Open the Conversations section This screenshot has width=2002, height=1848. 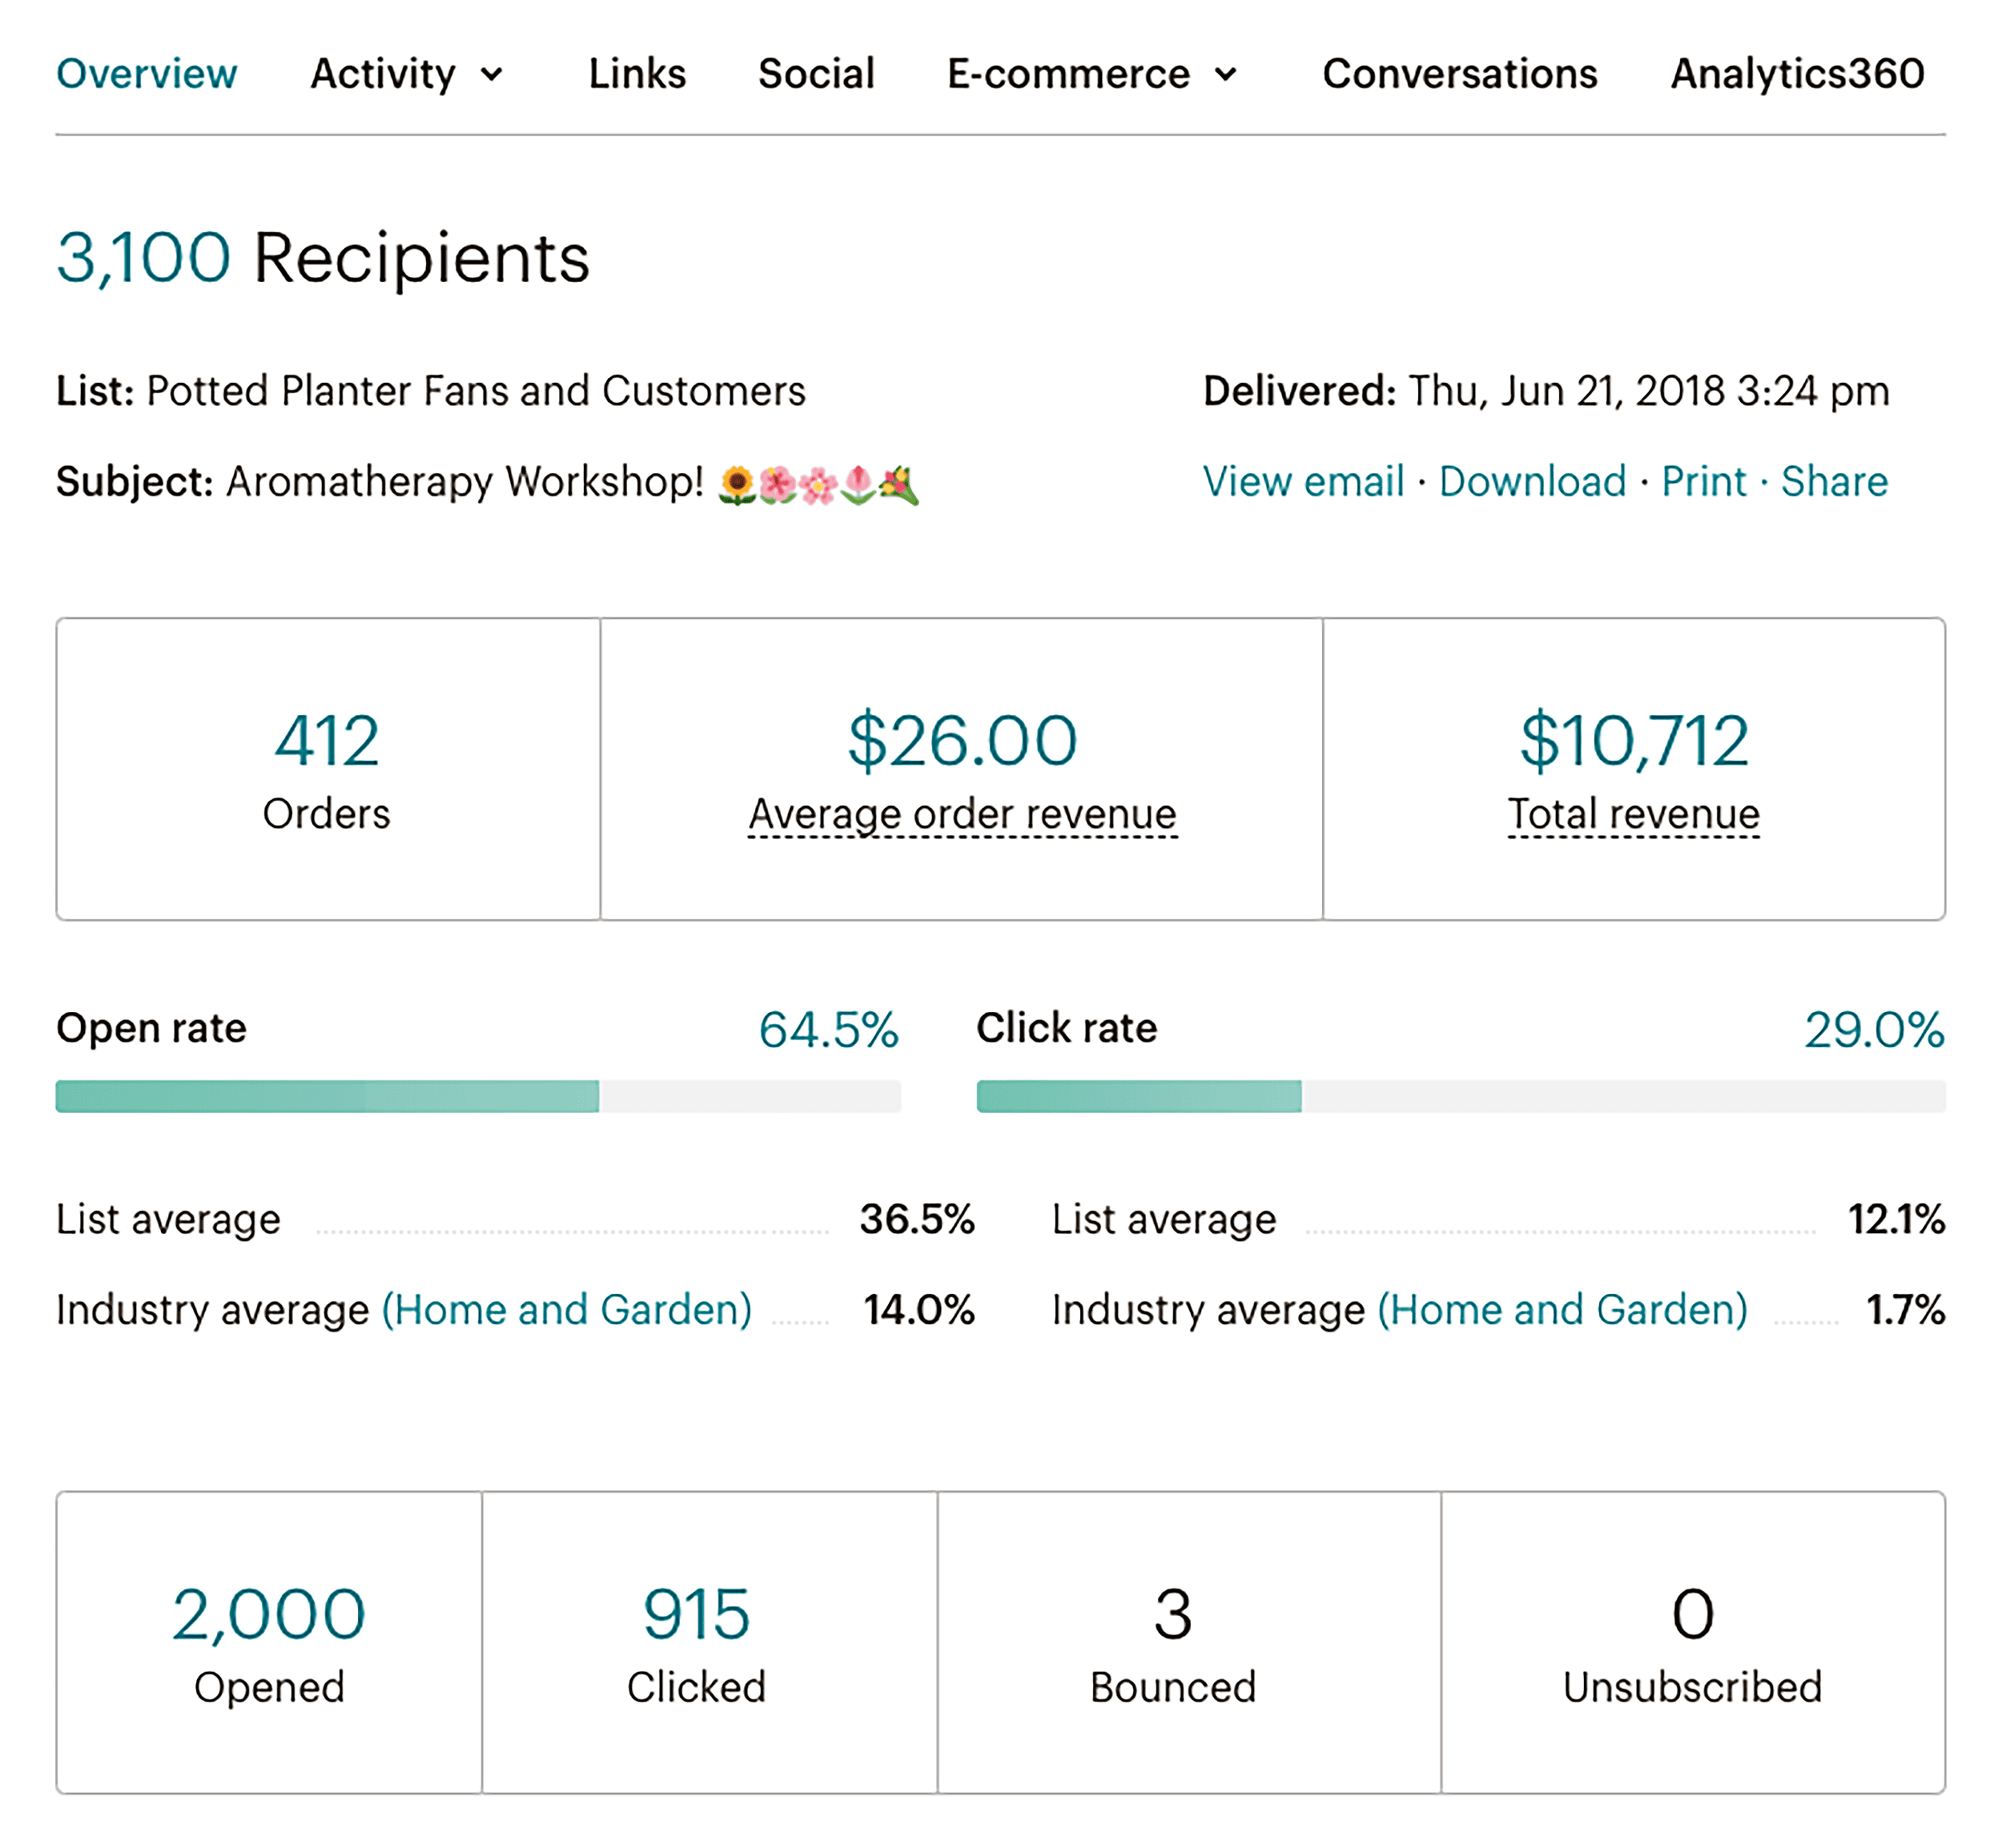(x=1460, y=73)
